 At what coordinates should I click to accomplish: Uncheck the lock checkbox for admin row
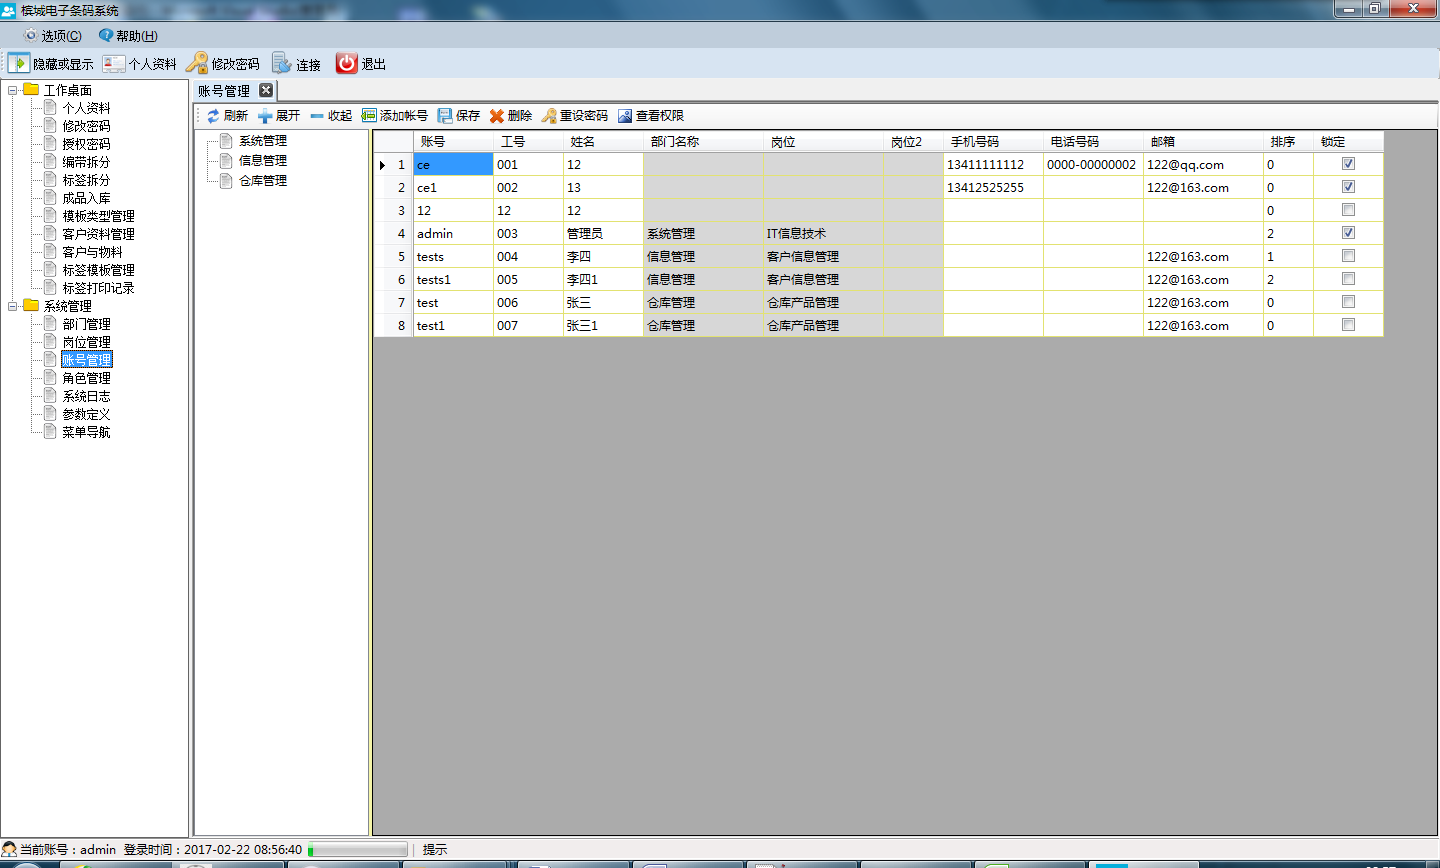pos(1348,233)
